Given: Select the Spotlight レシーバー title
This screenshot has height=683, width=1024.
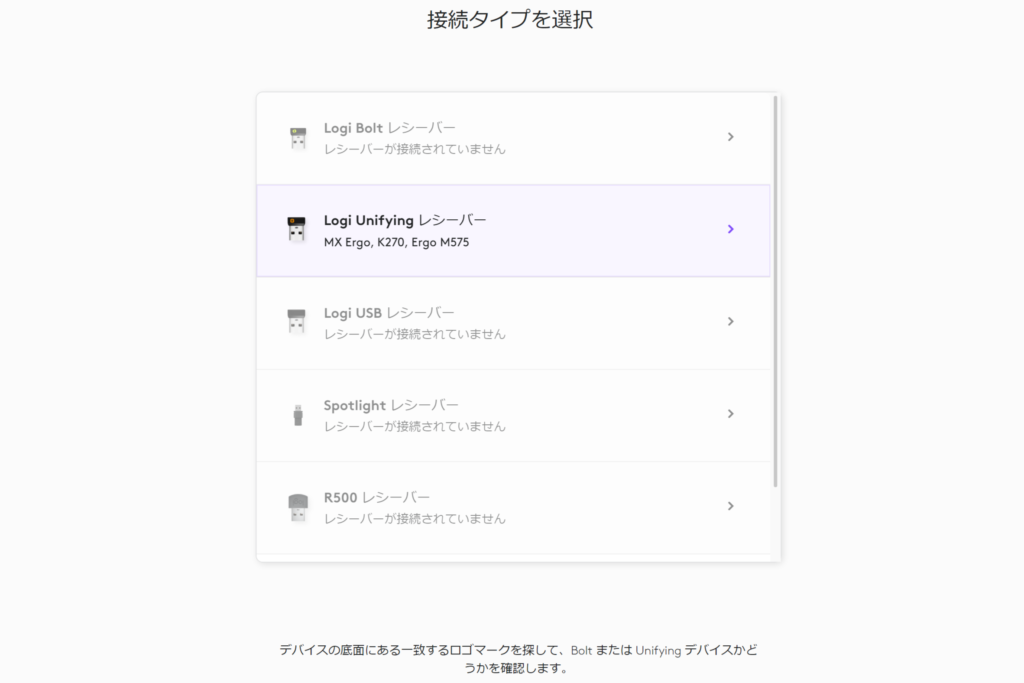Looking at the screenshot, I should [x=391, y=405].
